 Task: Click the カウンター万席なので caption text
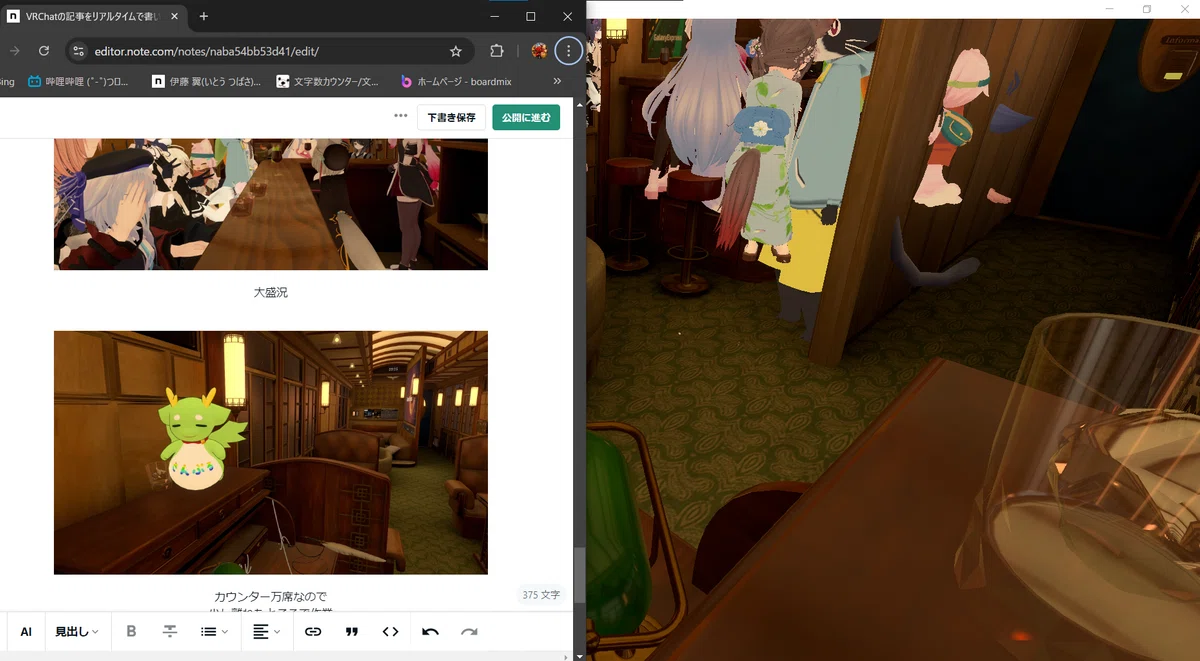(x=270, y=597)
